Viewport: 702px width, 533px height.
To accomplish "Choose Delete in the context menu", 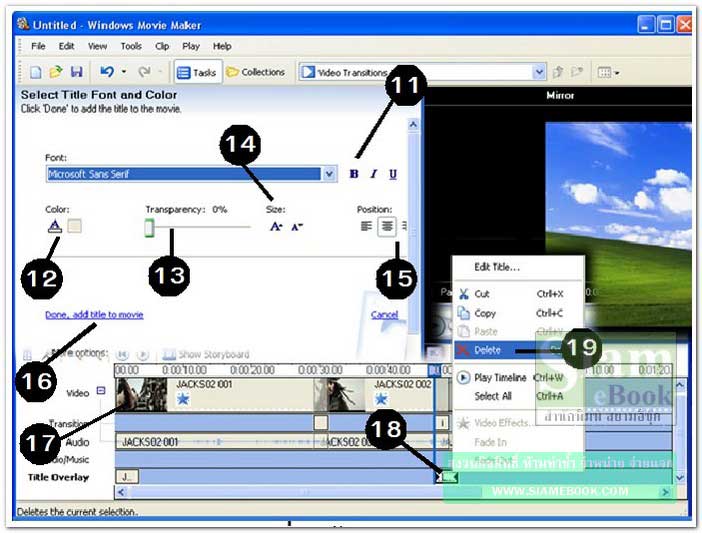I will [x=506, y=350].
